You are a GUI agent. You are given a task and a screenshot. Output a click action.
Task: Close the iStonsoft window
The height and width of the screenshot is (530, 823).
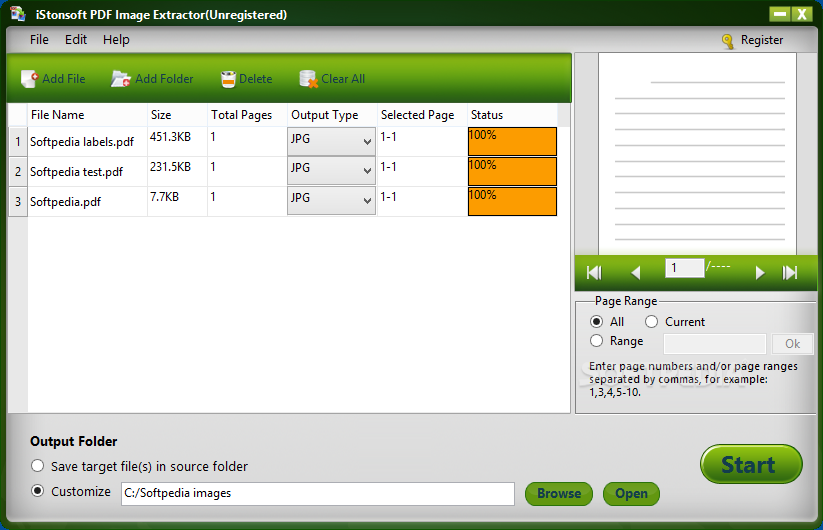pos(802,14)
